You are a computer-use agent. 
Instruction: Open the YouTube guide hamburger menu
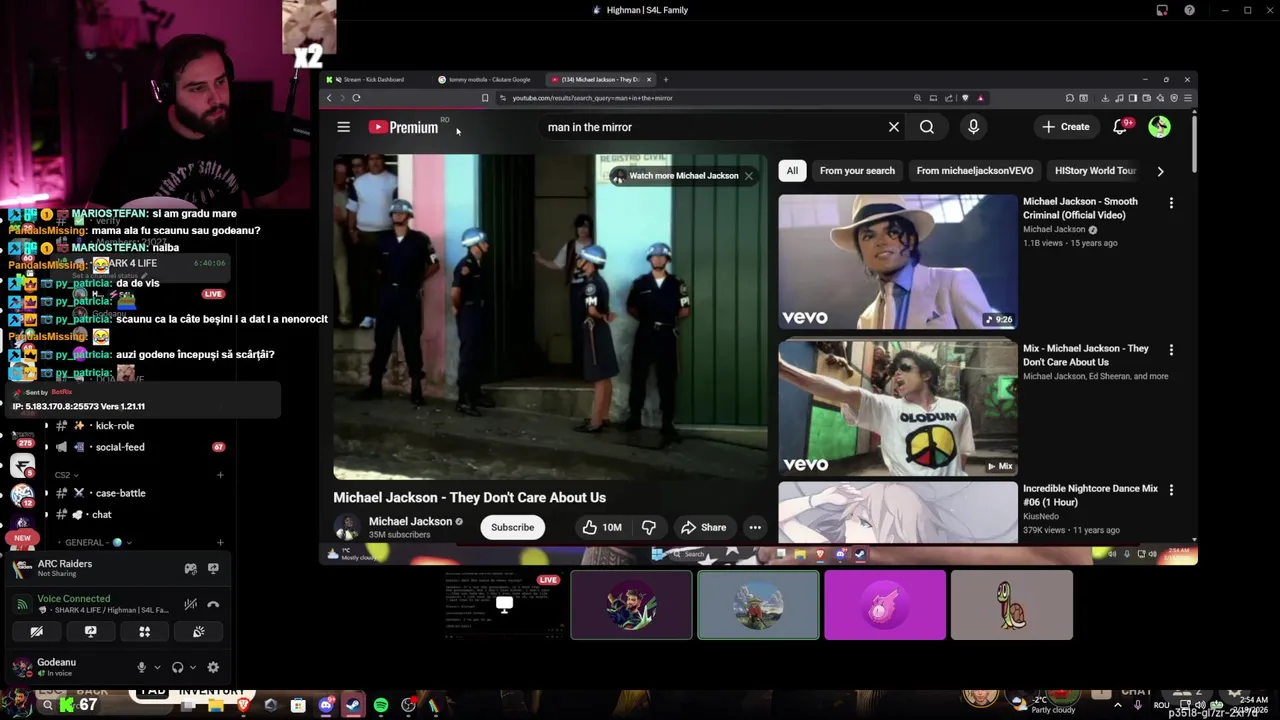(343, 127)
